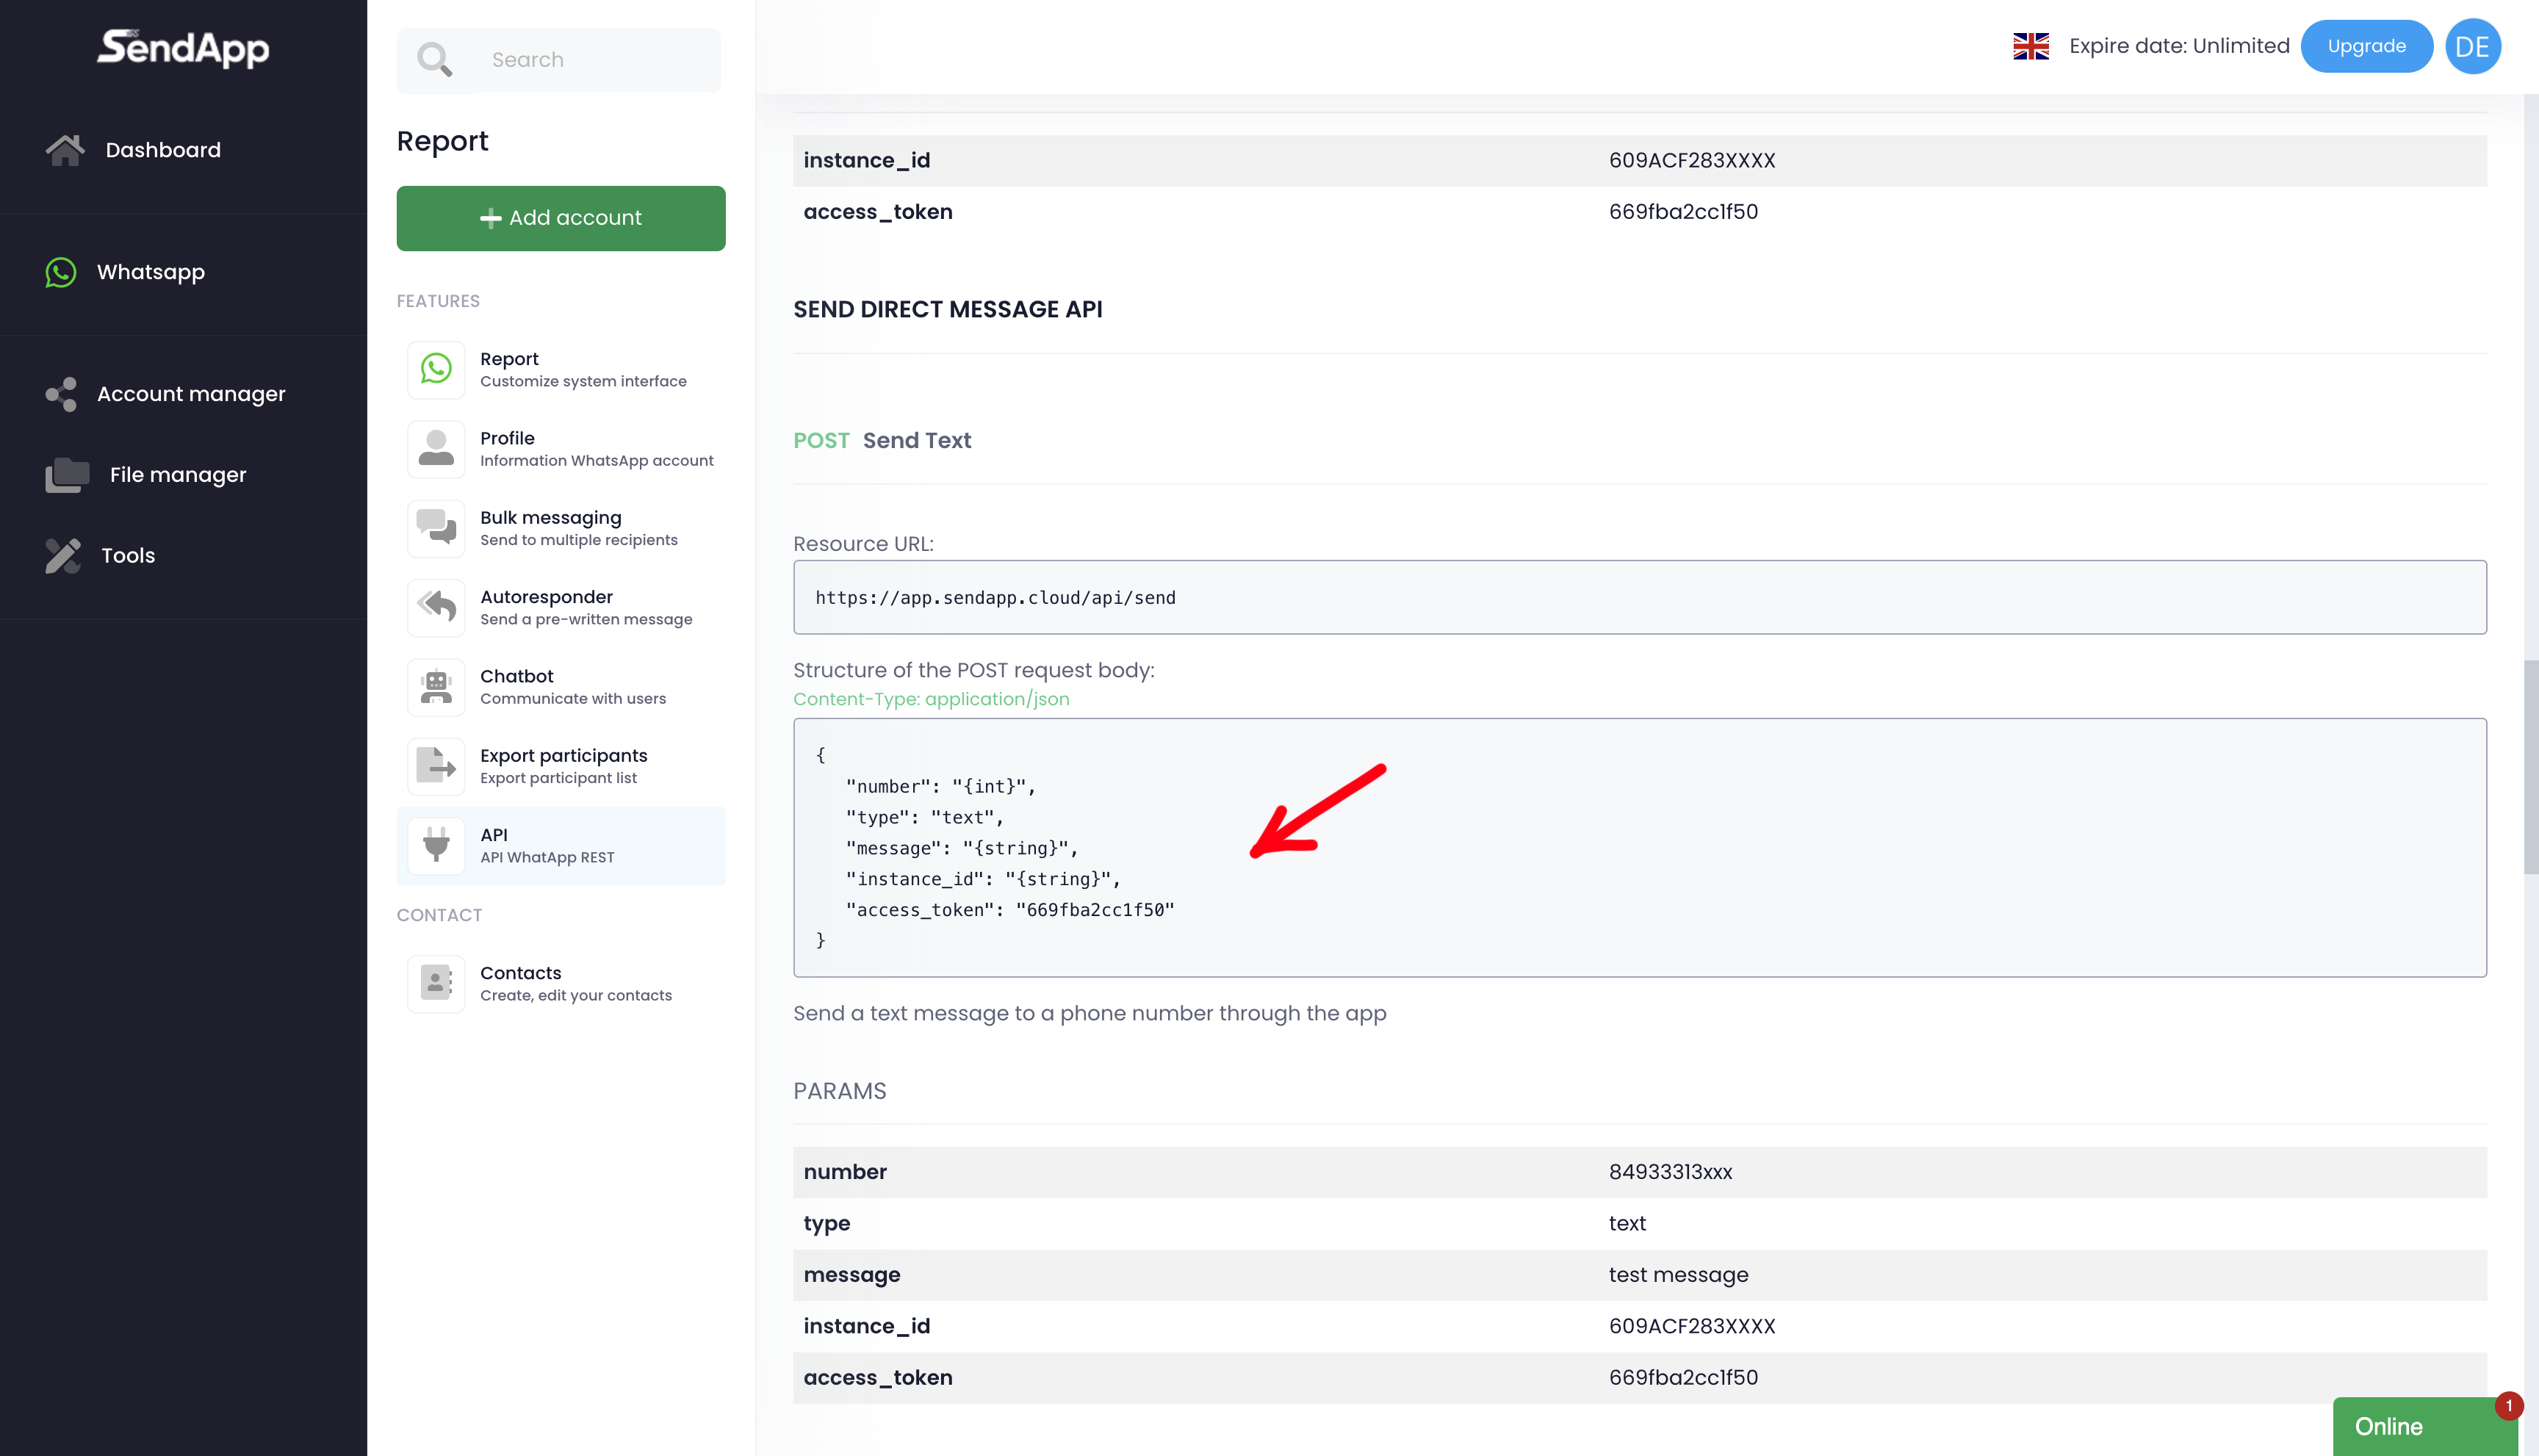This screenshot has height=1456, width=2539.
Task: Click the Export participants file icon
Action: click(x=436, y=766)
